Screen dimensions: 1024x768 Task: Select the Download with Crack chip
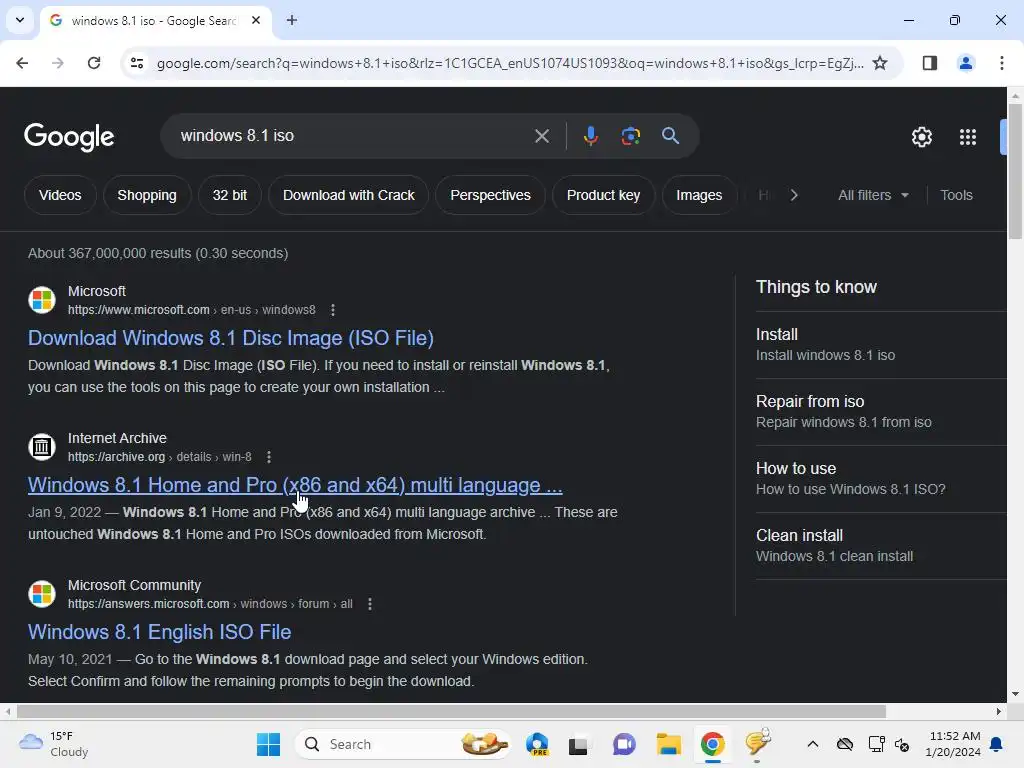coord(349,195)
